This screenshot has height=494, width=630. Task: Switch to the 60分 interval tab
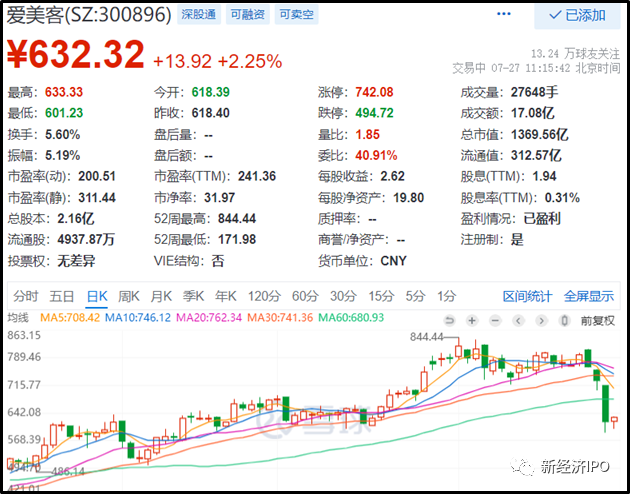[305, 296]
